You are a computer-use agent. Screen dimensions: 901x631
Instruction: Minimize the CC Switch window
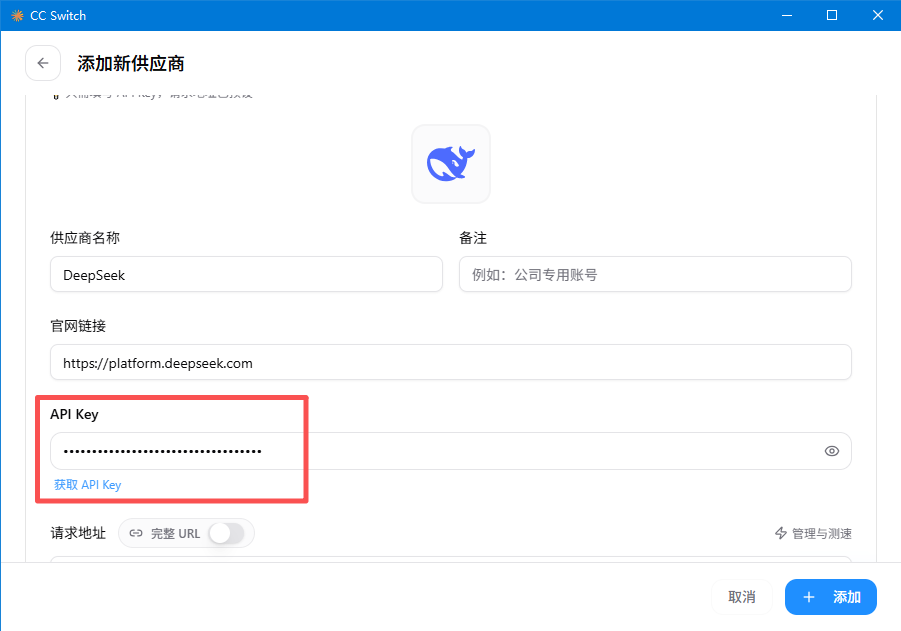(x=787, y=16)
